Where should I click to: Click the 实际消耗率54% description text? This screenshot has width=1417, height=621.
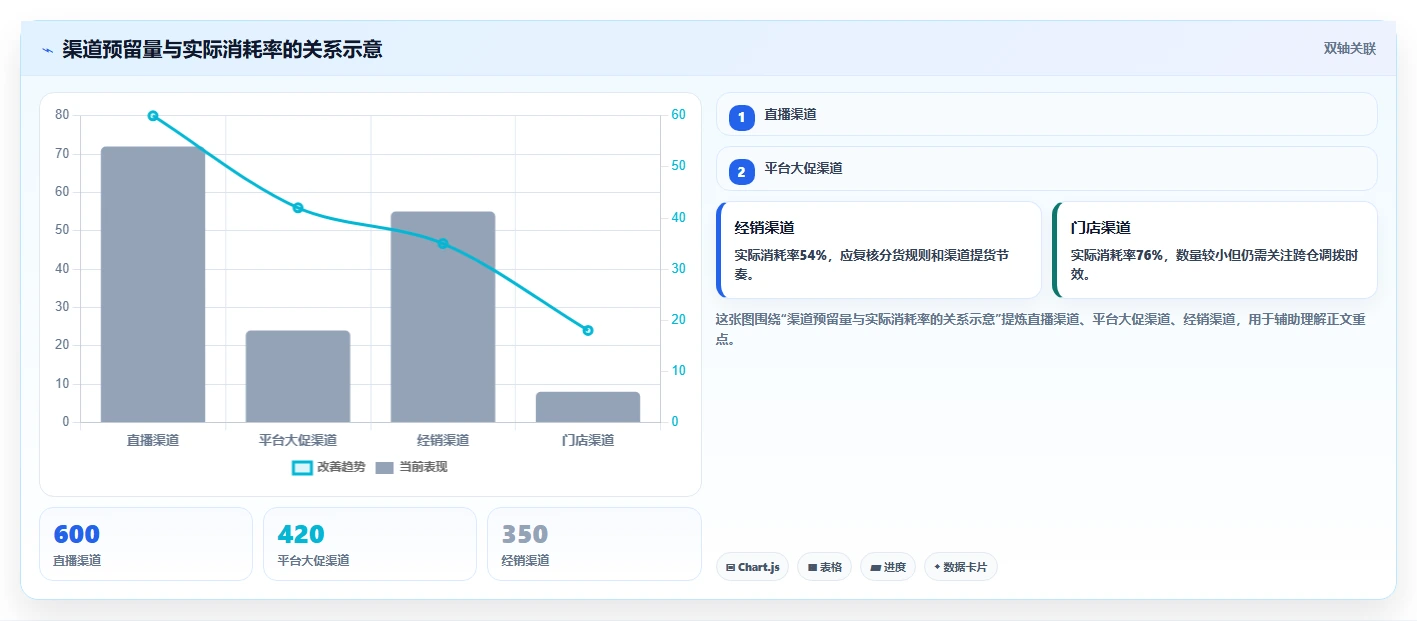[x=872, y=264]
